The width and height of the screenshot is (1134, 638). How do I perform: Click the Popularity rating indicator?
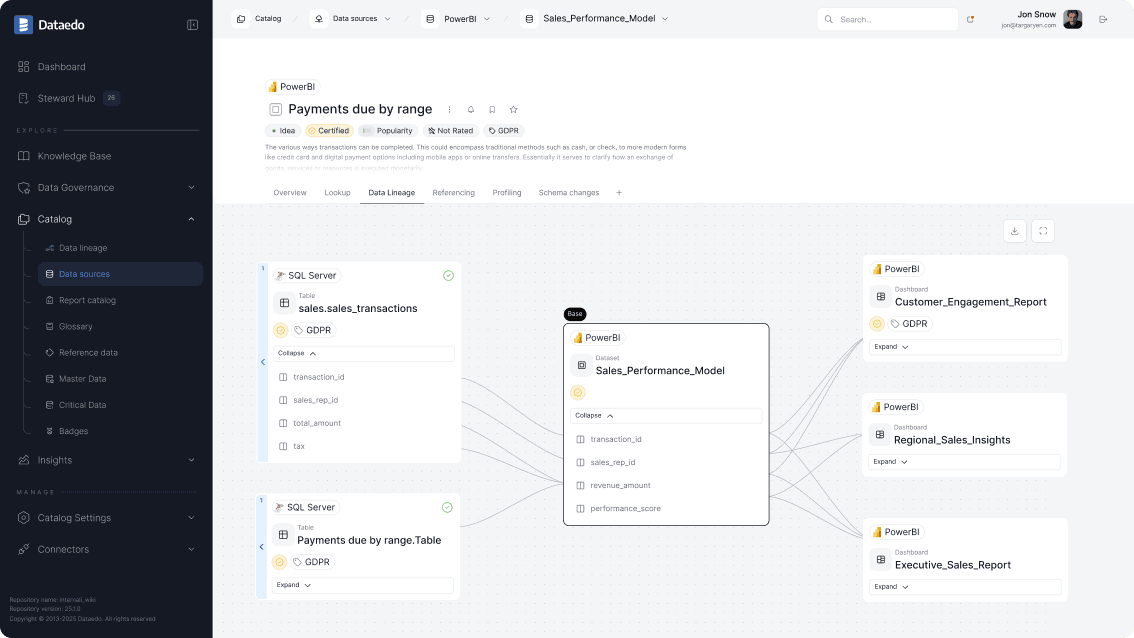click(387, 130)
